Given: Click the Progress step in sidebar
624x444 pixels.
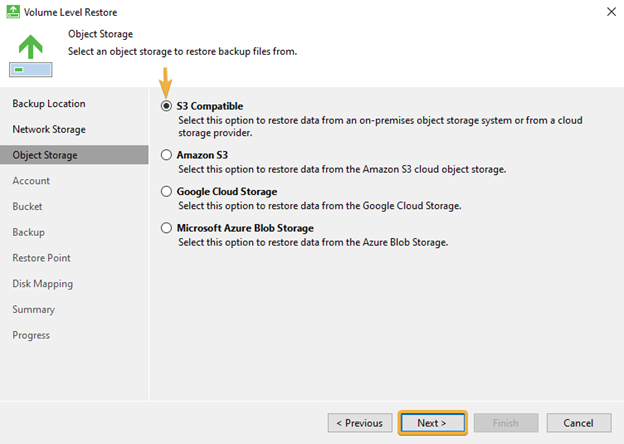Looking at the screenshot, I should click(31, 335).
